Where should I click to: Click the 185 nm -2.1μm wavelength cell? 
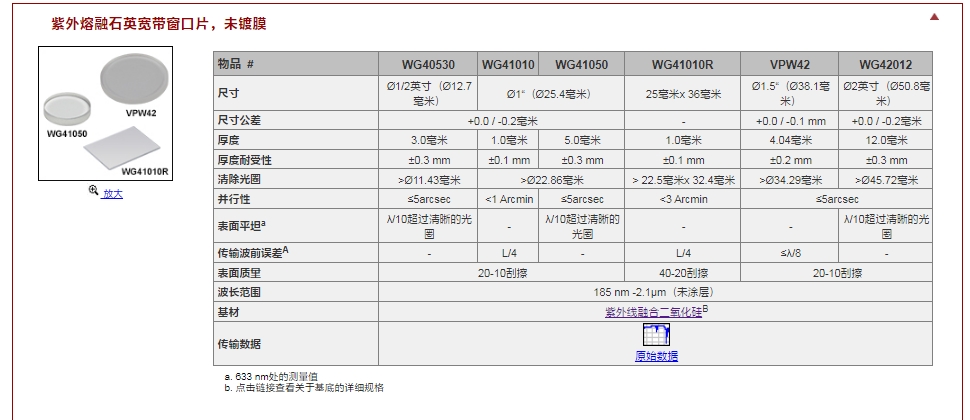tap(655, 292)
